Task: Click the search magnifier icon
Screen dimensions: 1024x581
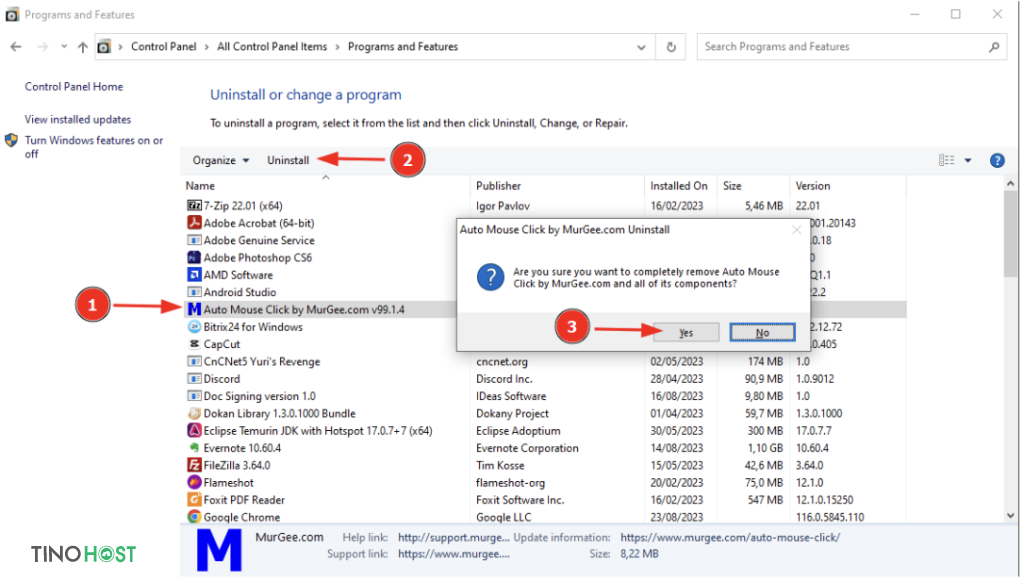Action: 993,47
